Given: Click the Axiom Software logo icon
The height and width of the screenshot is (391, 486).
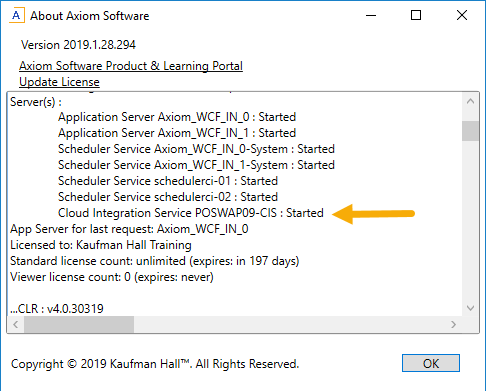Looking at the screenshot, I should [x=16, y=15].
